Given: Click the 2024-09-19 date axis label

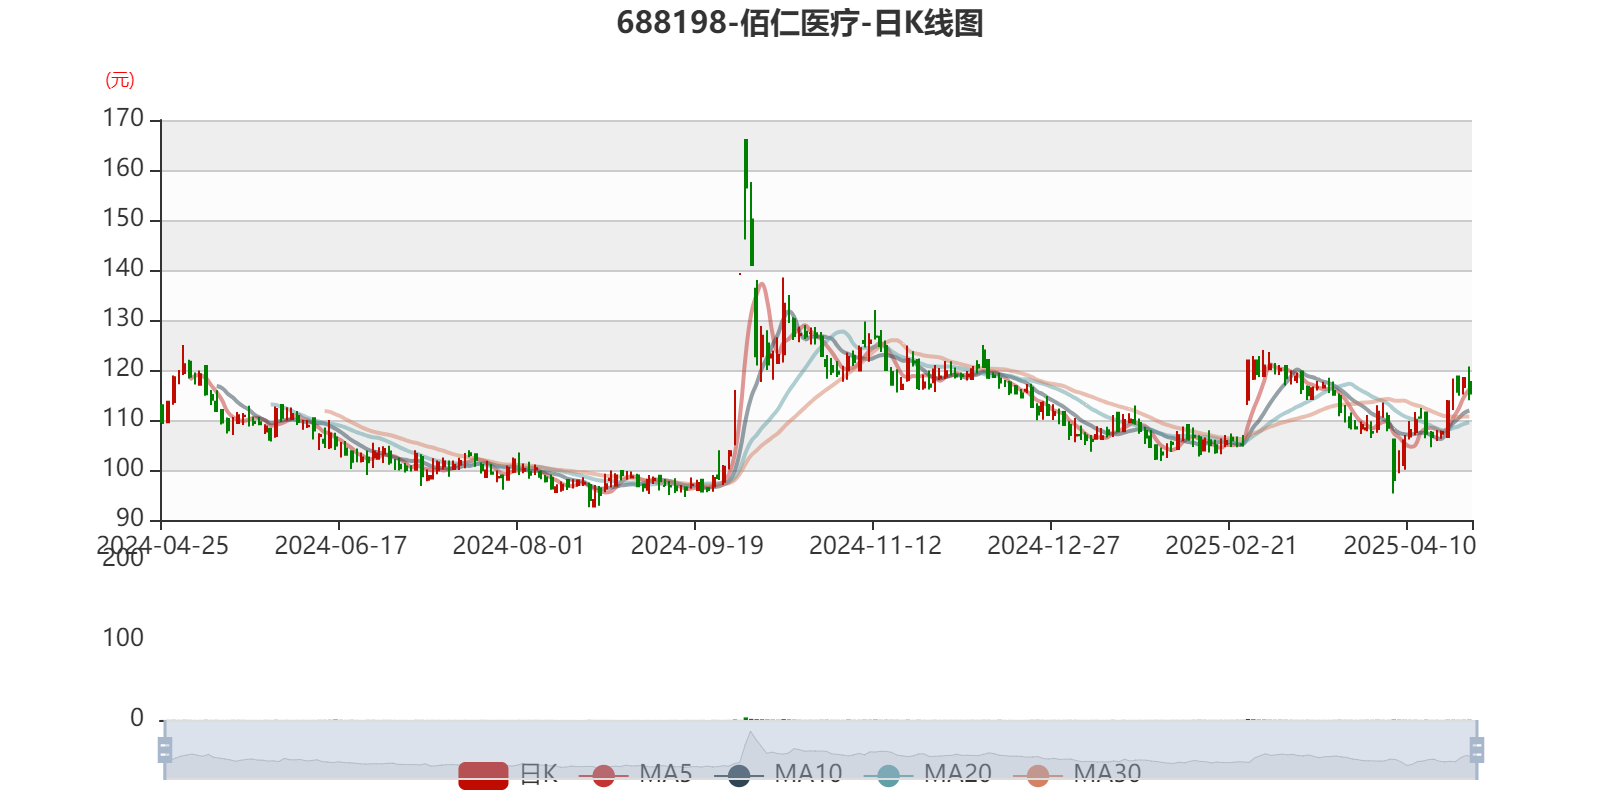Looking at the screenshot, I should (696, 545).
